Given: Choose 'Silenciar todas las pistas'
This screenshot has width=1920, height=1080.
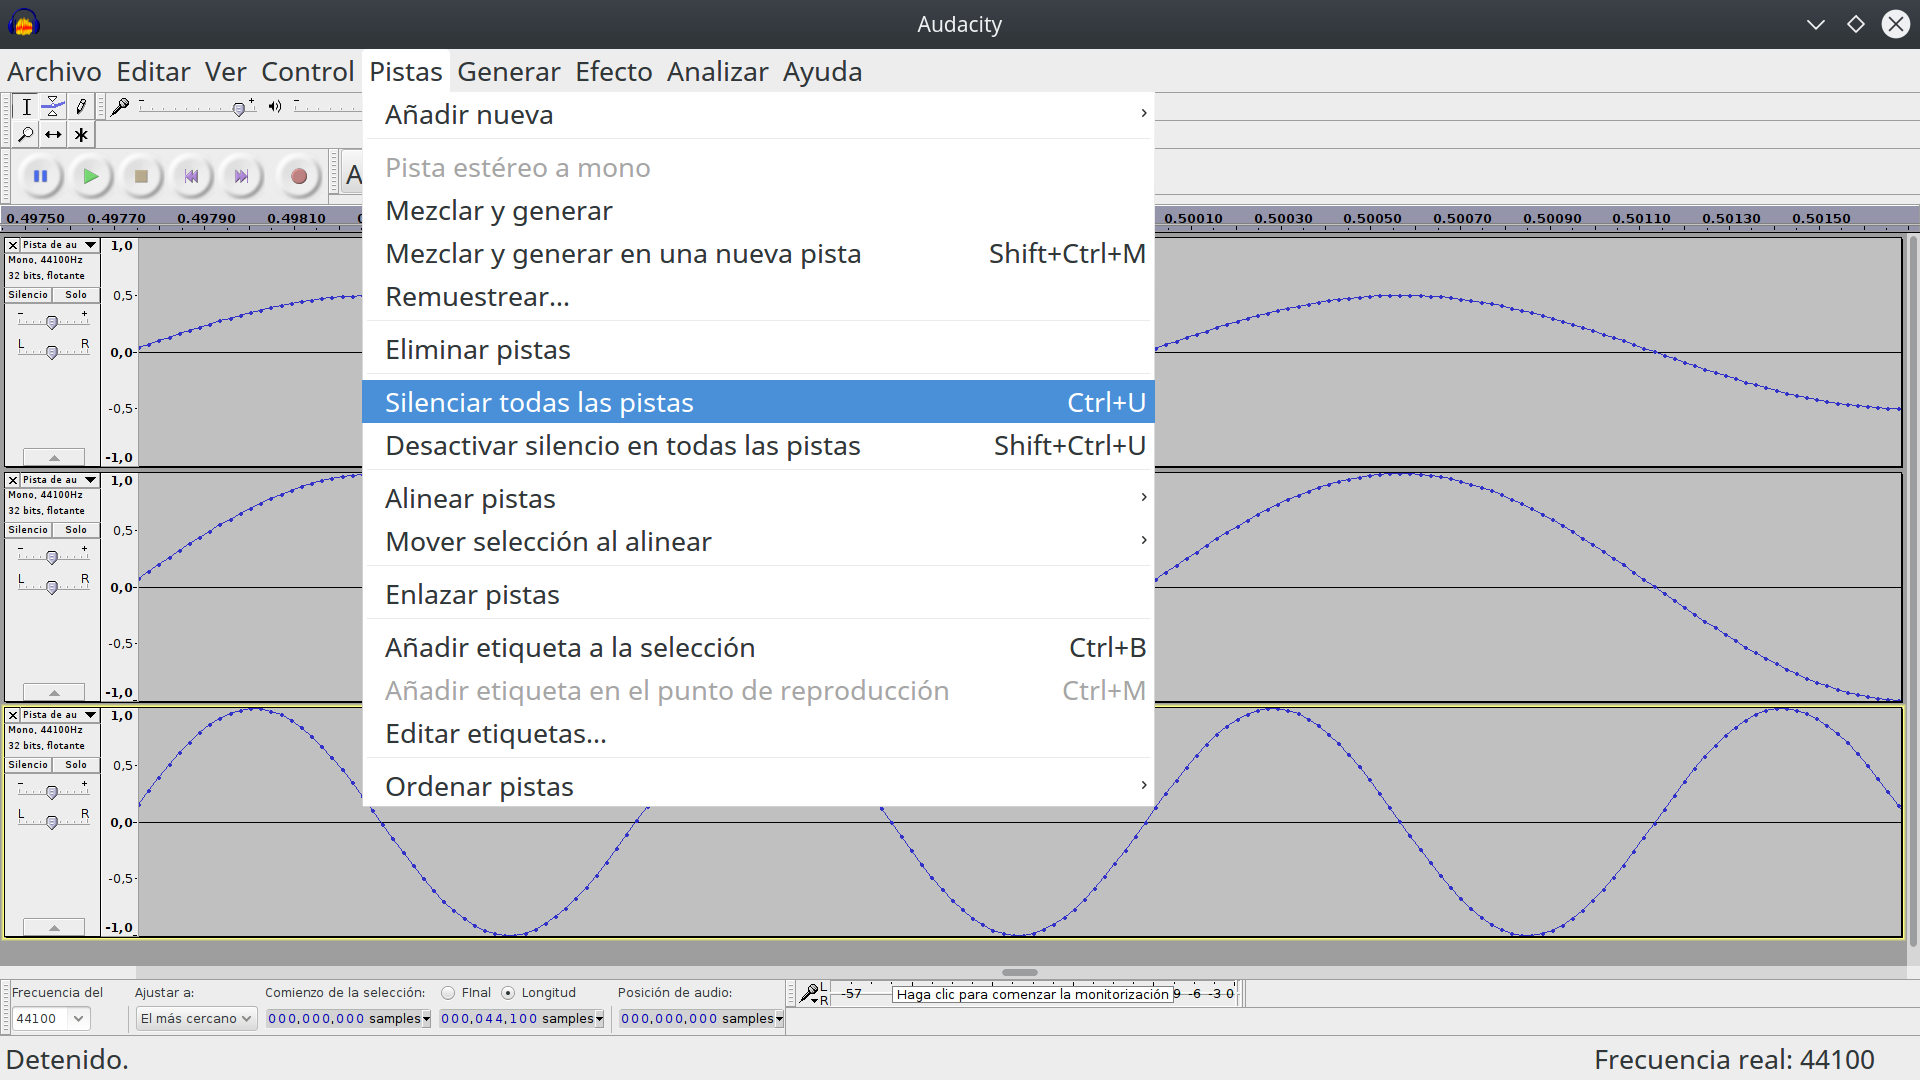Looking at the screenshot, I should 758,402.
